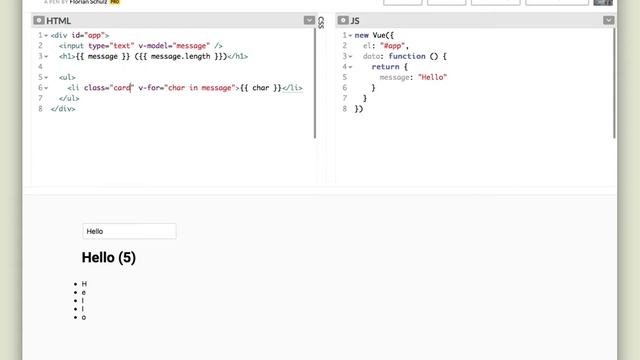Screen dimensions: 640x360
Task: Fold the h1 line in HTML editor
Action: pyautogui.click(x=46, y=56)
